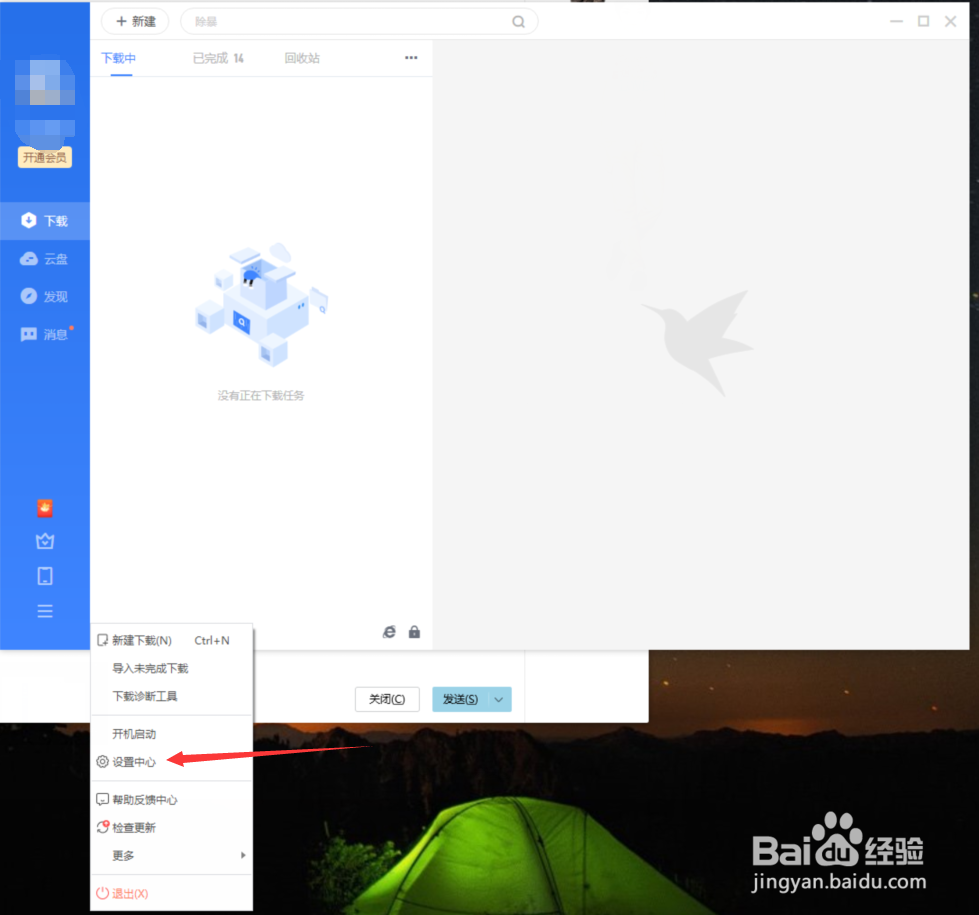Open the 发现 discover panel
This screenshot has width=979, height=915.
(x=46, y=296)
